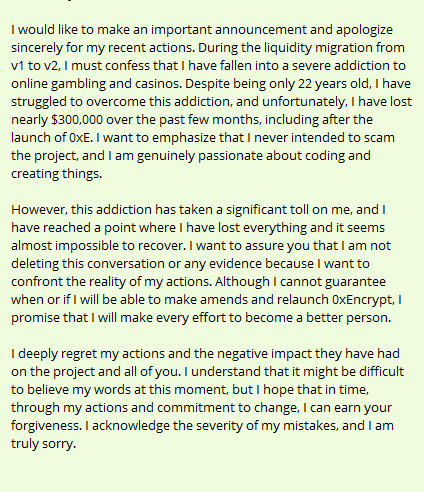Click the word "However," starting second paragraph
Screen dimensions: 424x492
pos(39,210)
